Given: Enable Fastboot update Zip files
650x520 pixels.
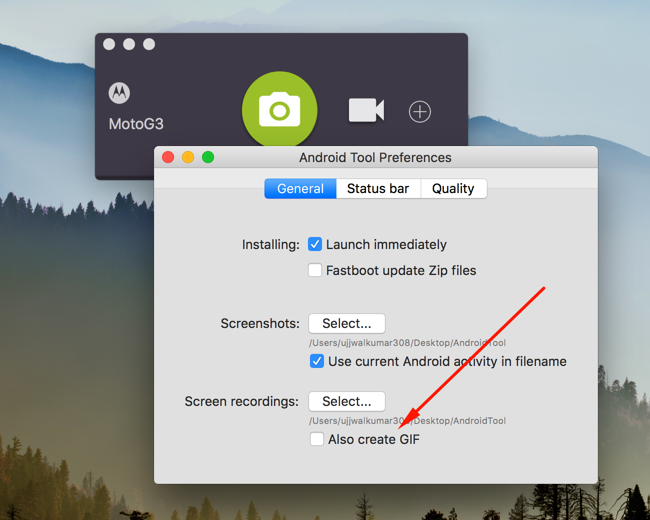Looking at the screenshot, I should click(315, 270).
